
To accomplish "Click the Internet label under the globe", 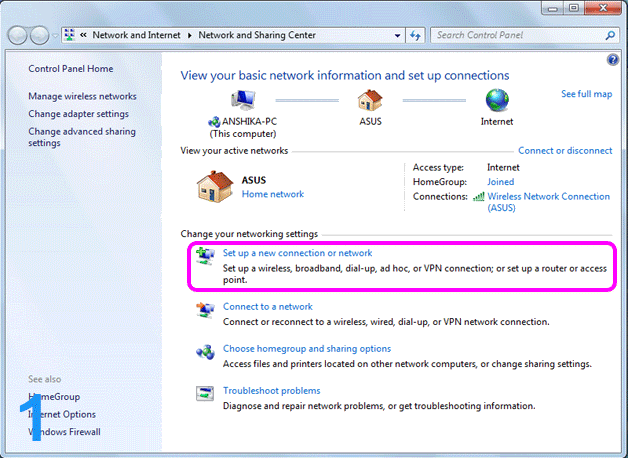I will point(497,122).
